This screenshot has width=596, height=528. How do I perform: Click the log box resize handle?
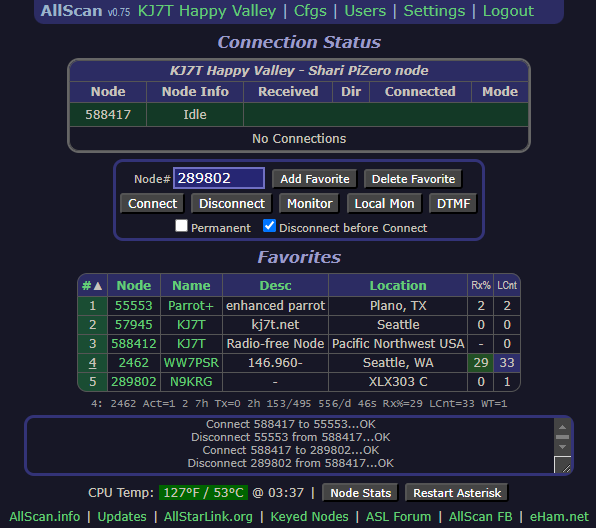coord(563,465)
